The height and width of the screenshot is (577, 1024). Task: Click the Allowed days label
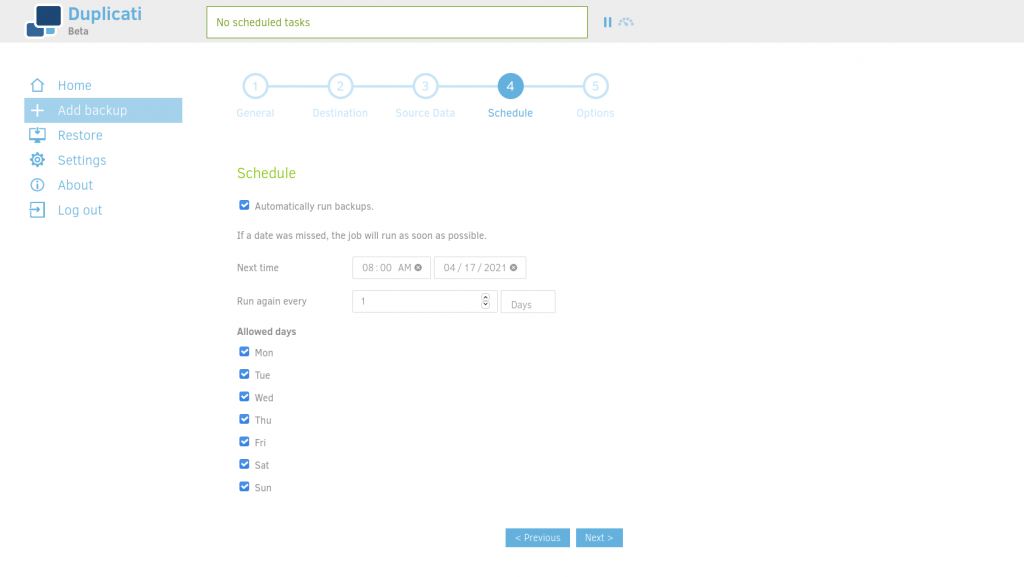266,332
